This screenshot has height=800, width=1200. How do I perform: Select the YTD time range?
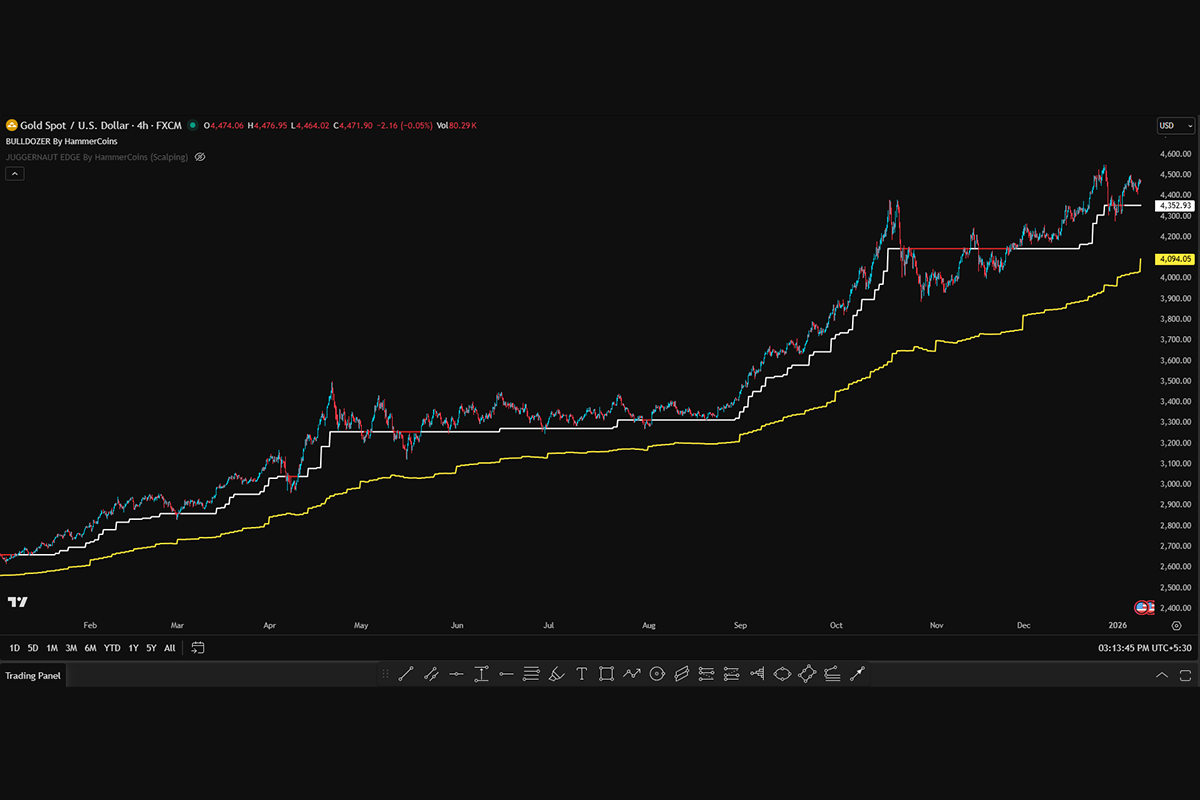pos(112,648)
